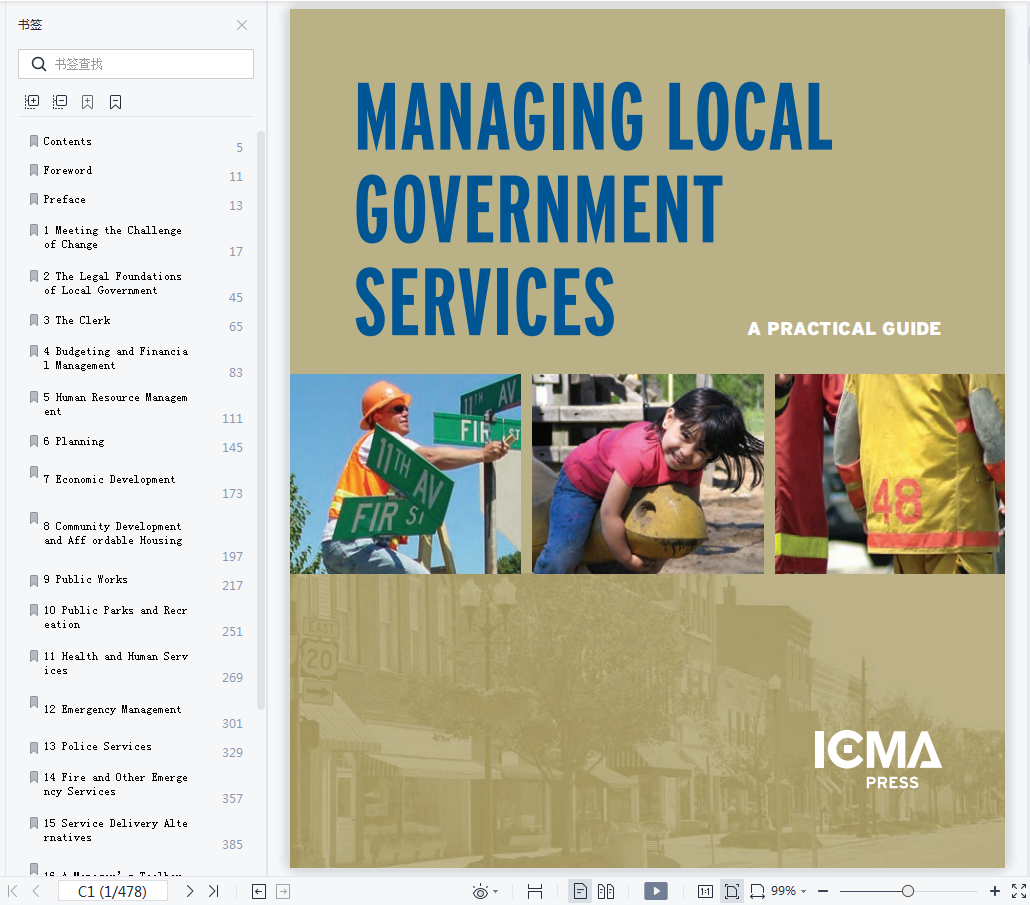Go back to previous view

(259, 891)
